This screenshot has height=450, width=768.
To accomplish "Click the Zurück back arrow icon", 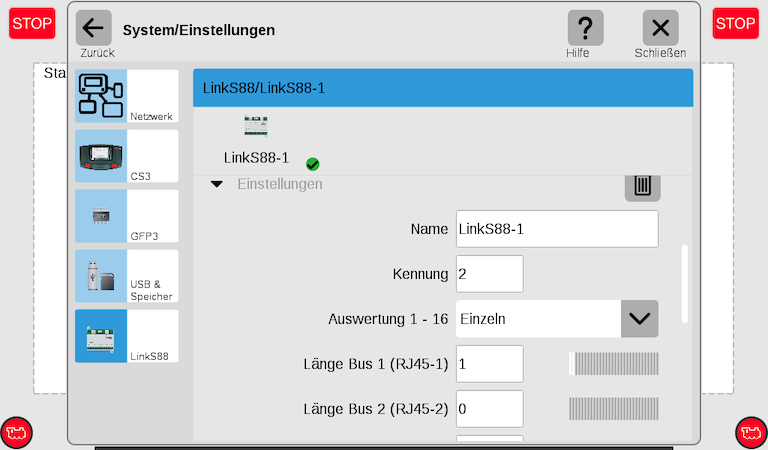I will coord(94,28).
